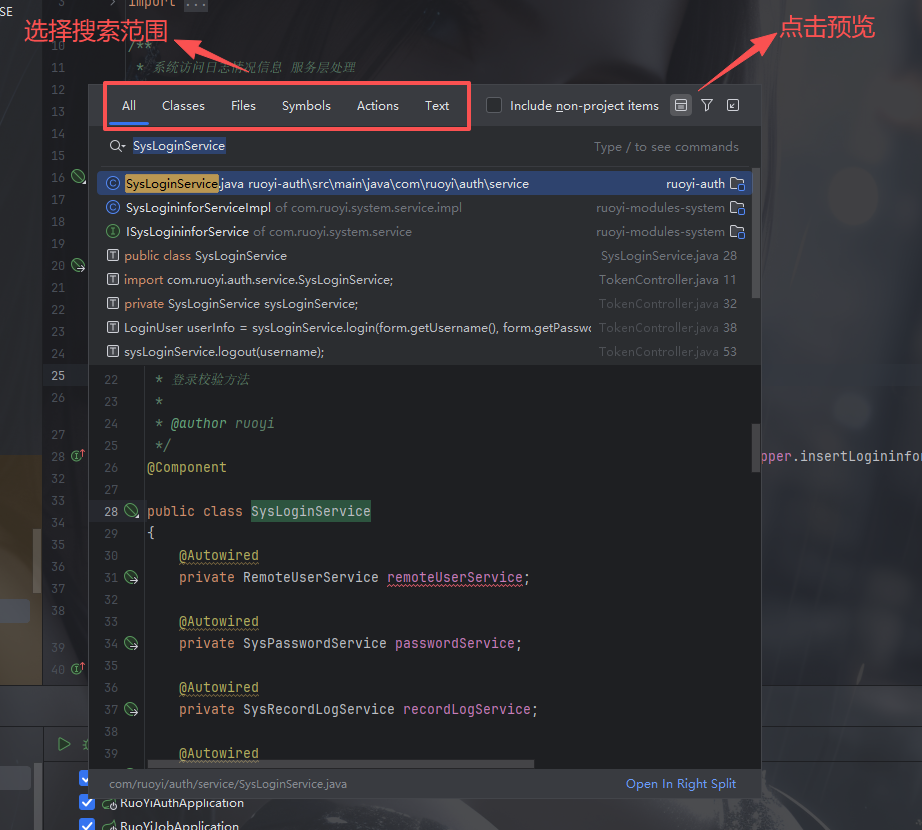Uncheck the RuoYiAuthApplication checkbox

pos(87,802)
